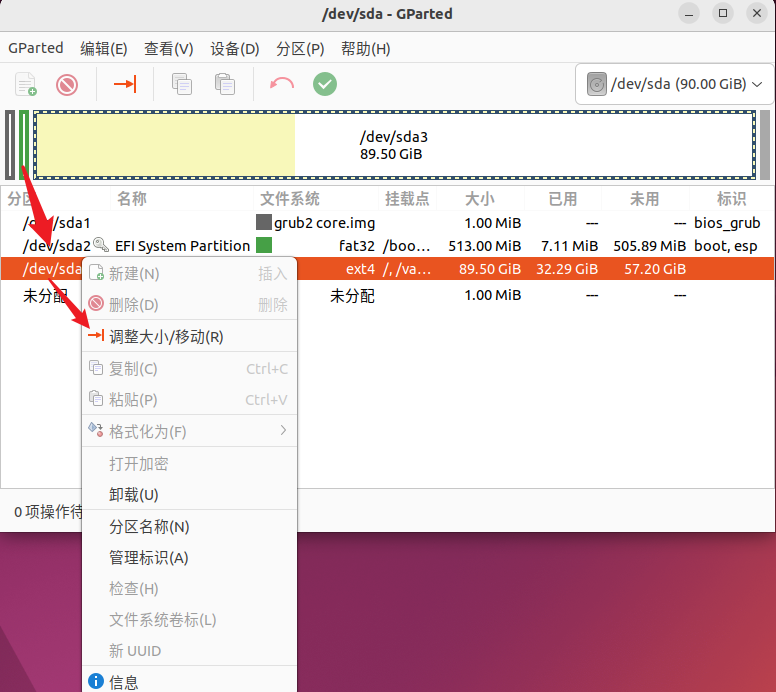Apply all operations with green checkmark
Screen dimensions: 776x692
[325, 84]
